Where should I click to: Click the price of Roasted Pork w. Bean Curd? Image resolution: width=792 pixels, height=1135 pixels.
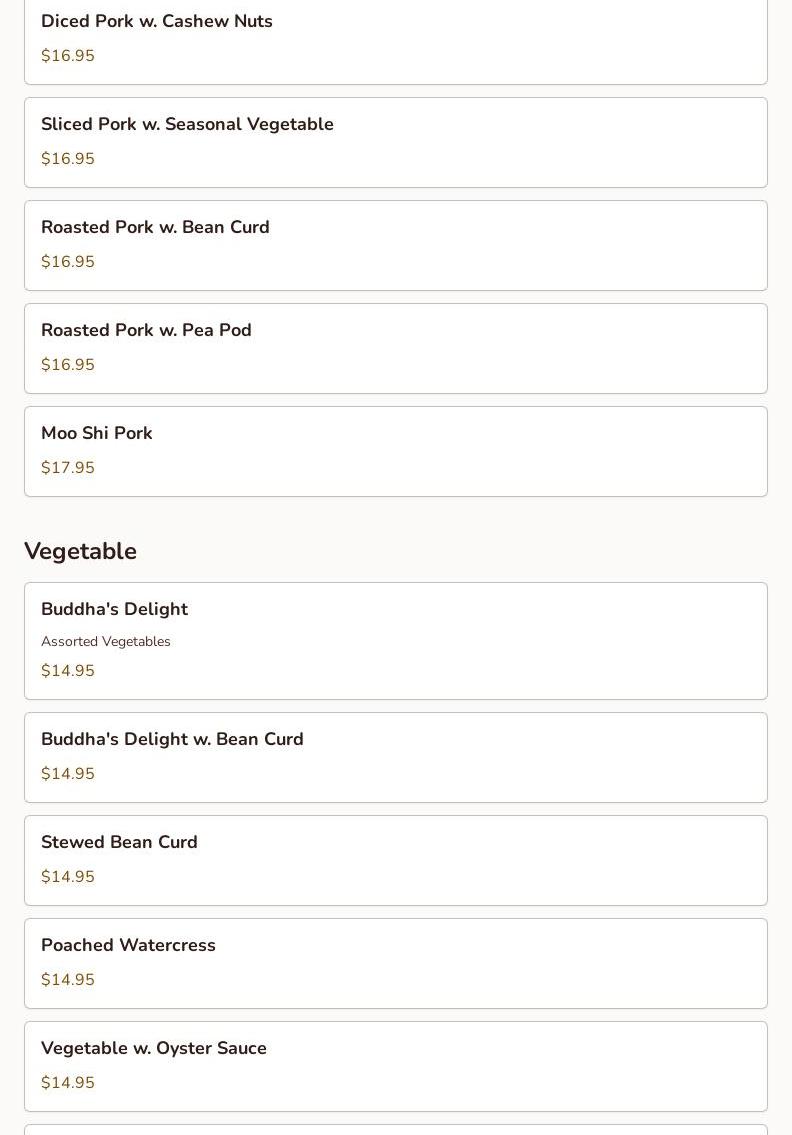tap(68, 262)
